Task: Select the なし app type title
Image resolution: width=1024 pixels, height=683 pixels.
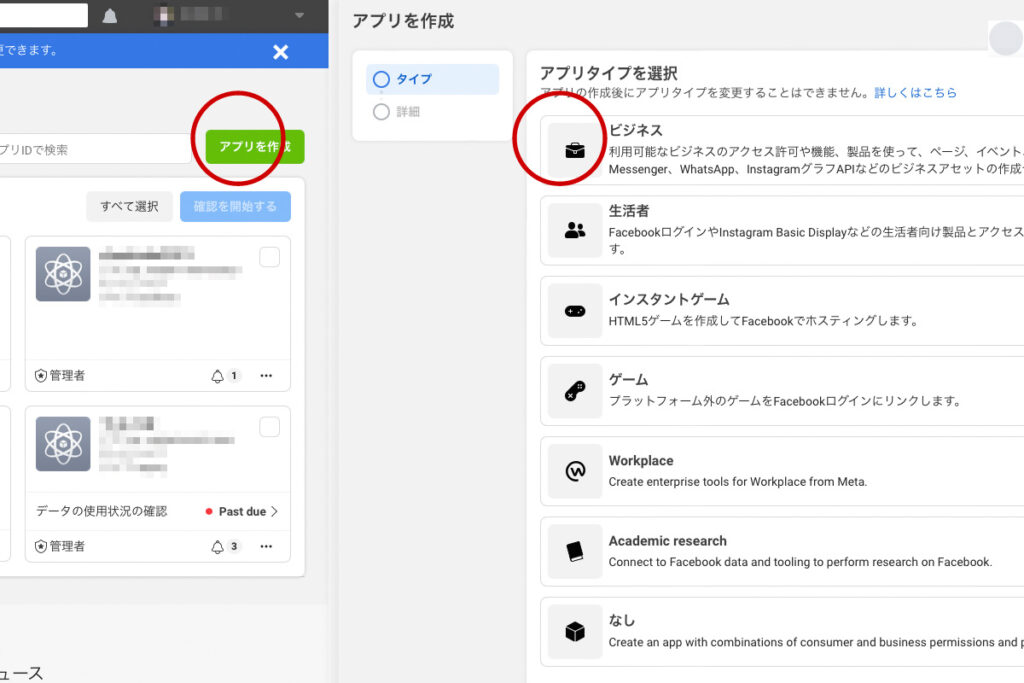Action: [x=622, y=620]
